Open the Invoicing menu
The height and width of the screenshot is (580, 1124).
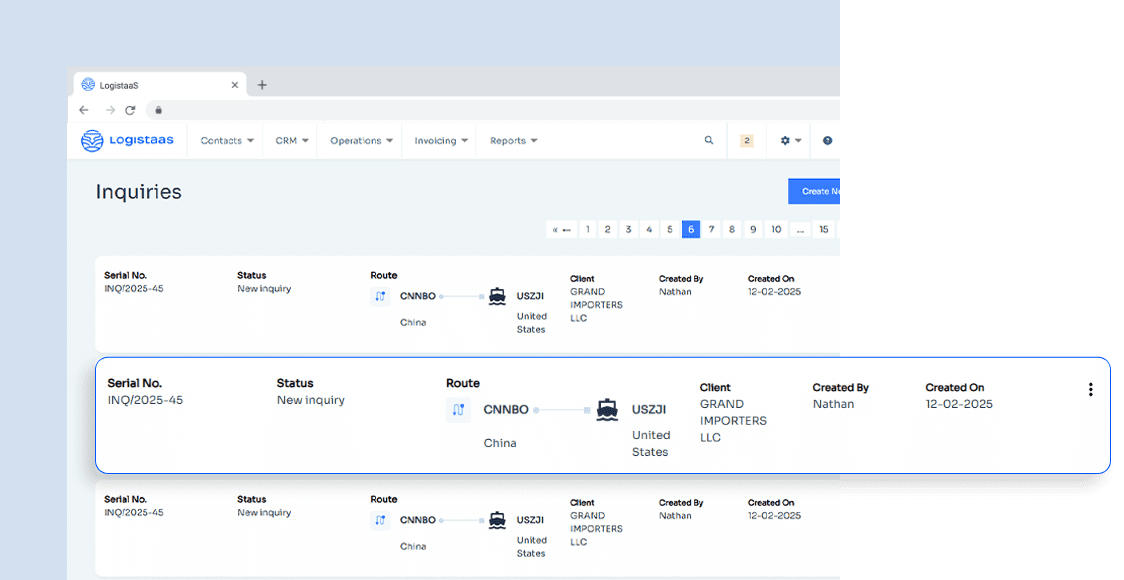[x=441, y=141]
